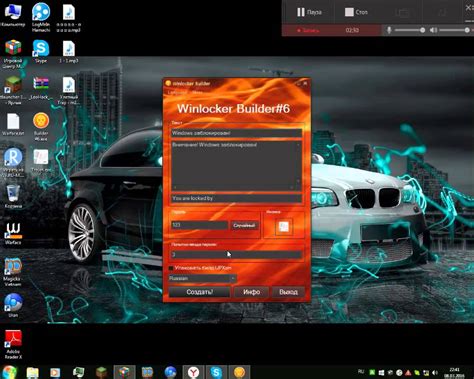This screenshot has width=474, height=379.
Task: Select the '1 - 1.mp3' file icon
Action: coord(69,51)
